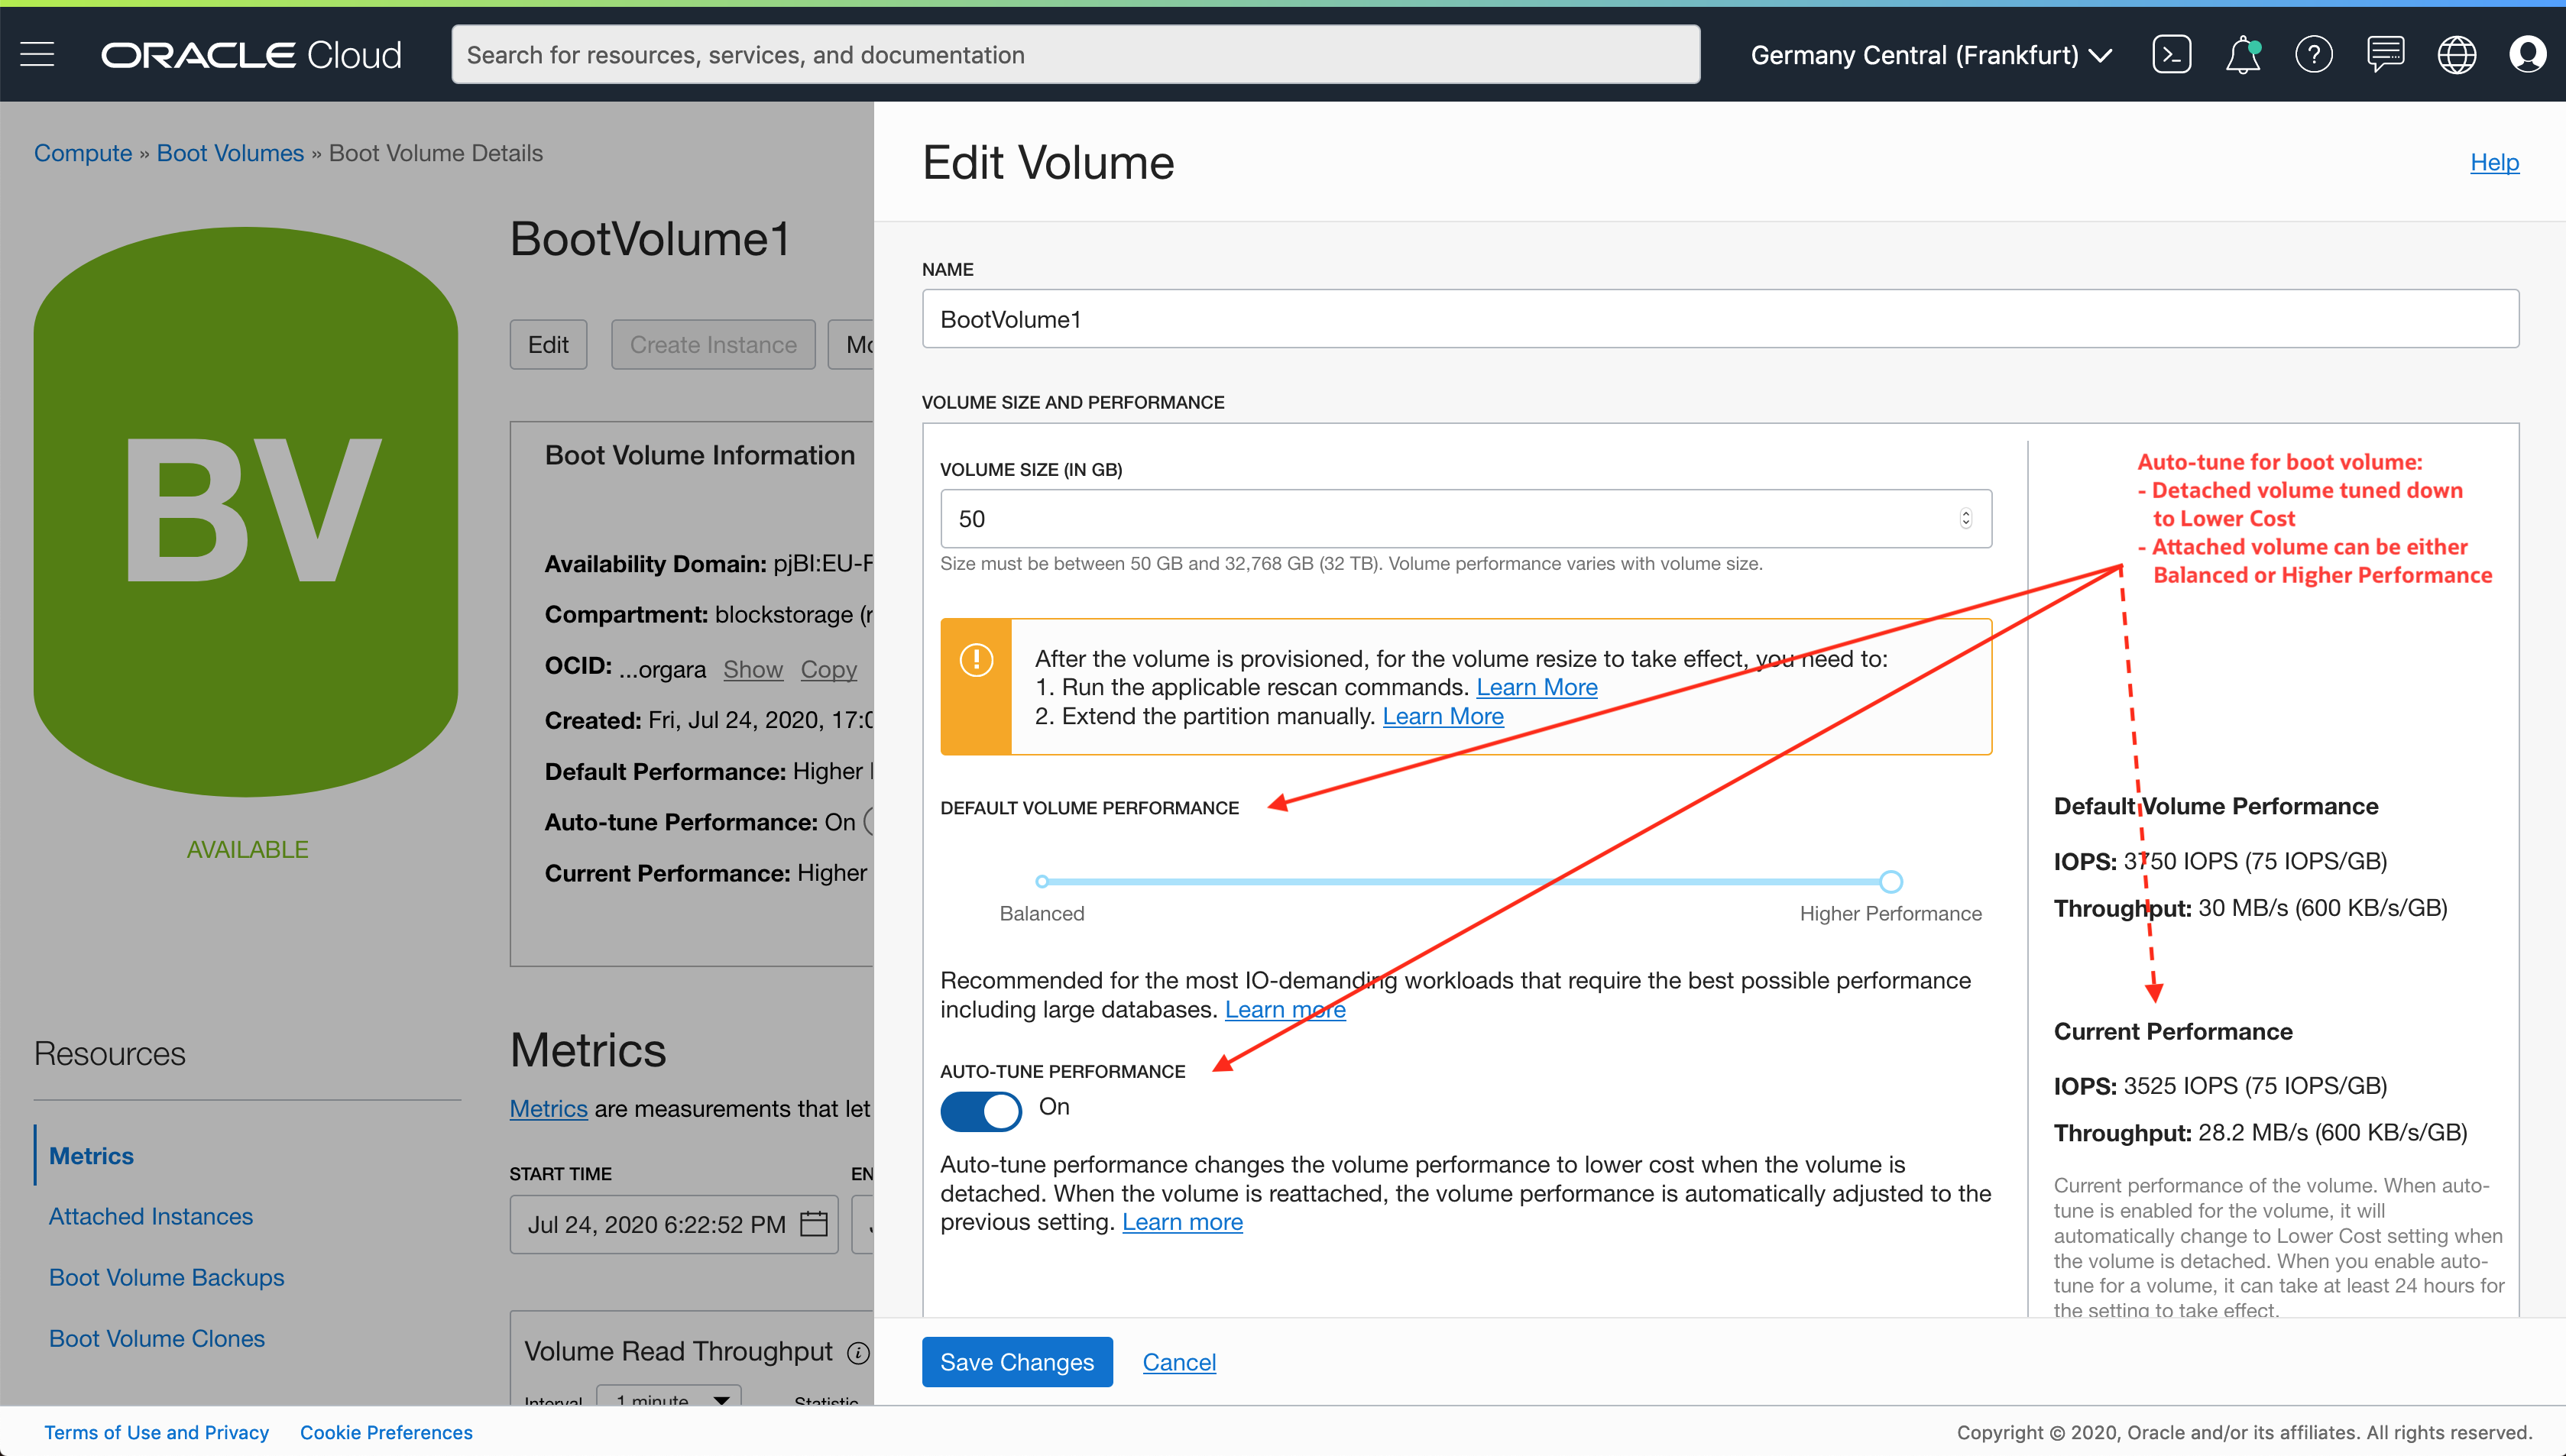Open the notifications bell
The height and width of the screenshot is (1456, 2566).
tap(2242, 54)
